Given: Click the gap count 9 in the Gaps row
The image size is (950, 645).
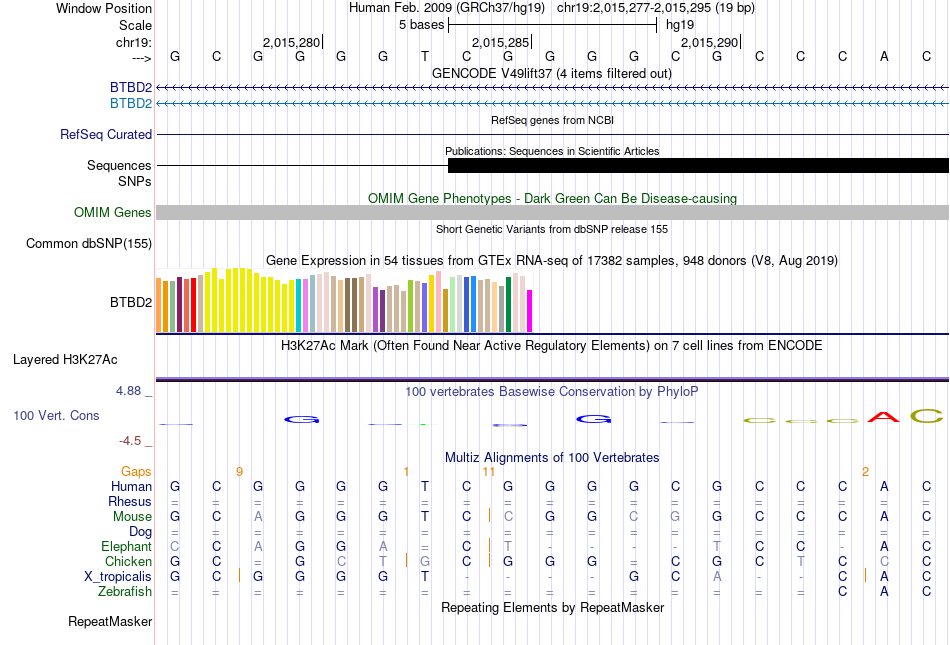Looking at the screenshot, I should 239,472.
